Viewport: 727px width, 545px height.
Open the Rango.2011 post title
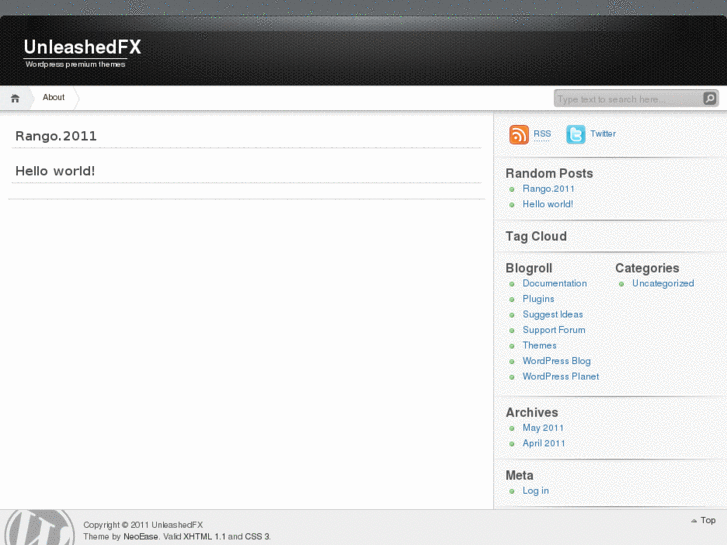pos(56,136)
